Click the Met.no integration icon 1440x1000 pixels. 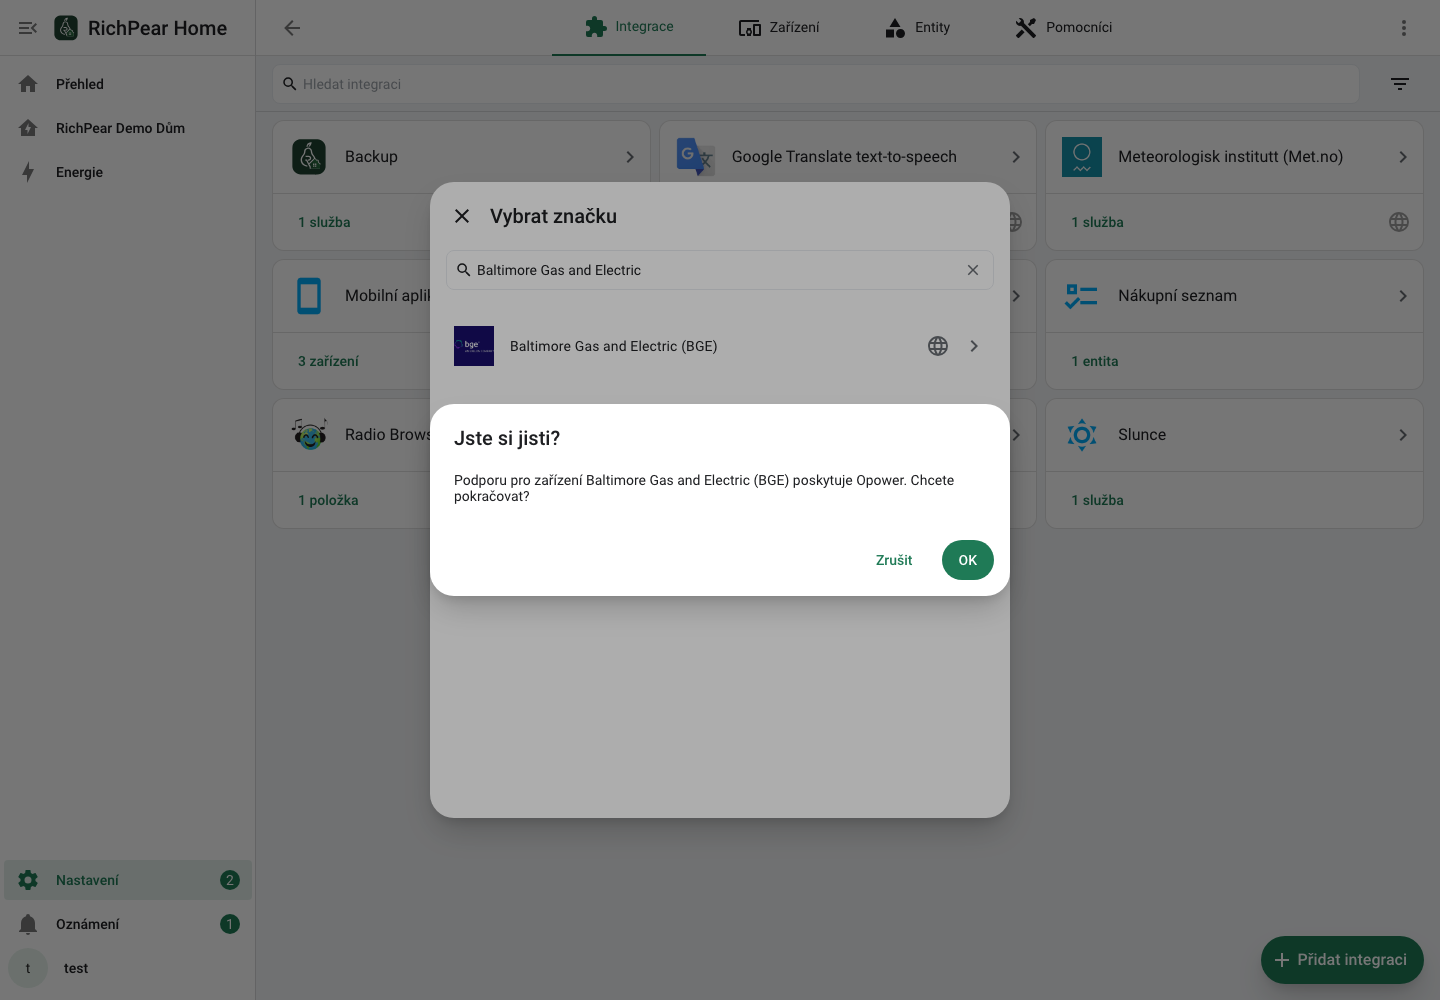pos(1082,157)
